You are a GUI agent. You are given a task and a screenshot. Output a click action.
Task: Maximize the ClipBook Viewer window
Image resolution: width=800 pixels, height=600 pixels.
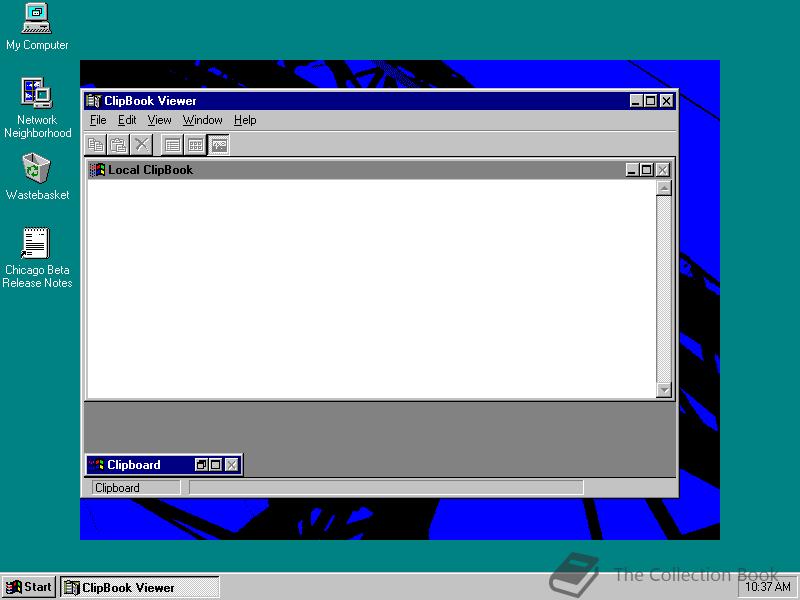pos(651,101)
